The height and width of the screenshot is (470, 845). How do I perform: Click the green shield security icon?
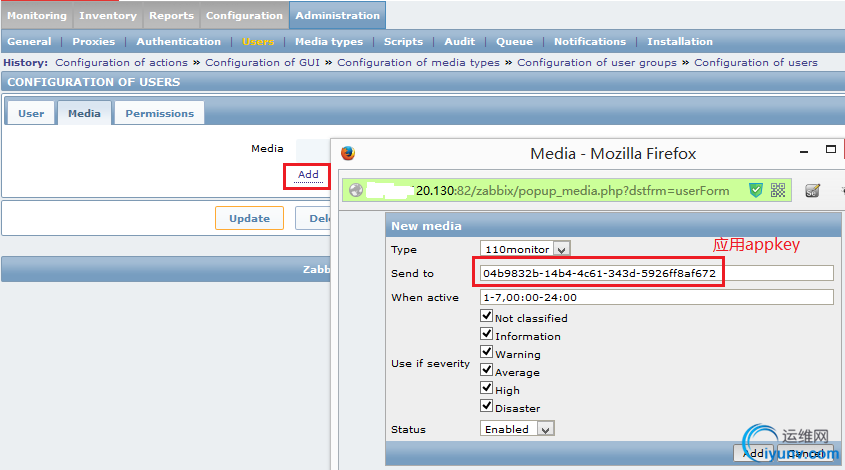click(x=756, y=190)
